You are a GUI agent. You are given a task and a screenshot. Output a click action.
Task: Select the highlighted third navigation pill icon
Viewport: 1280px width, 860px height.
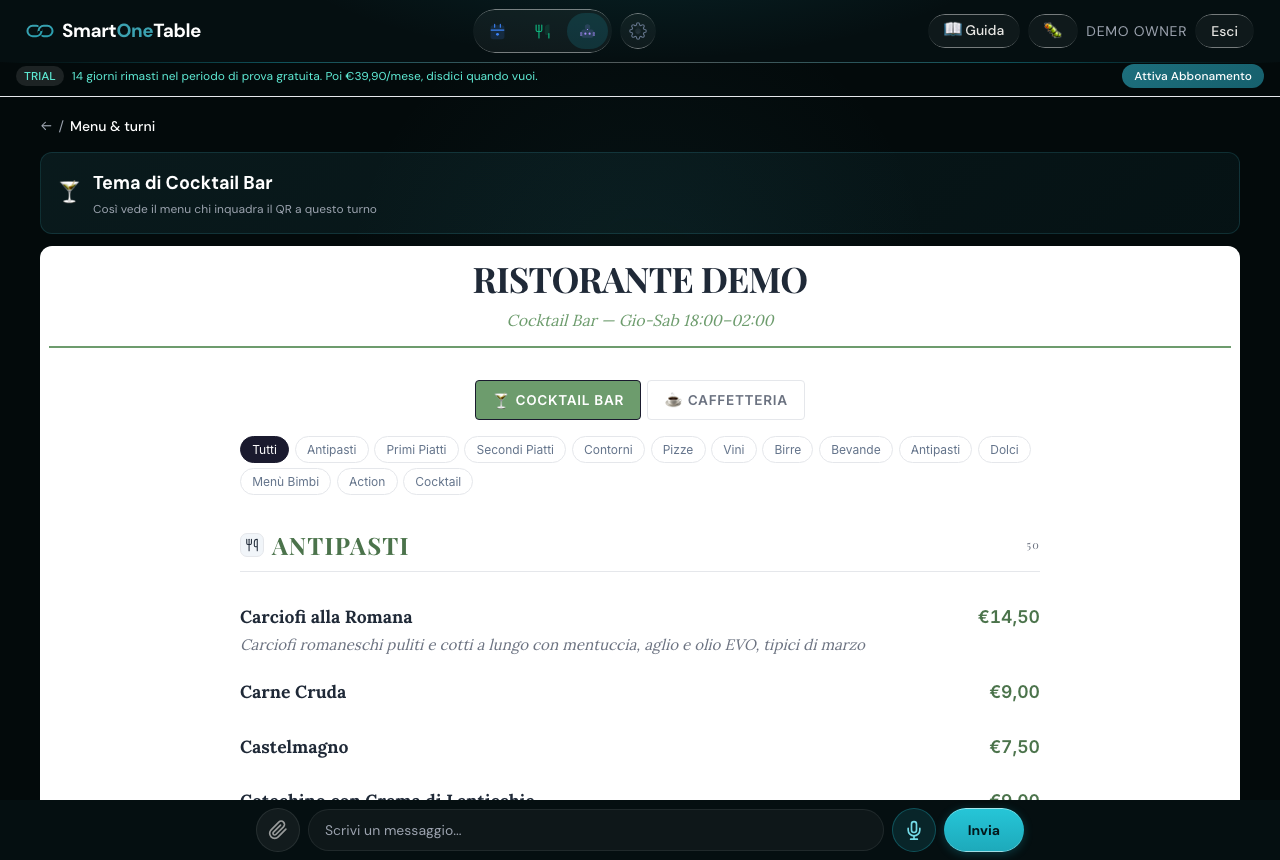click(x=587, y=31)
